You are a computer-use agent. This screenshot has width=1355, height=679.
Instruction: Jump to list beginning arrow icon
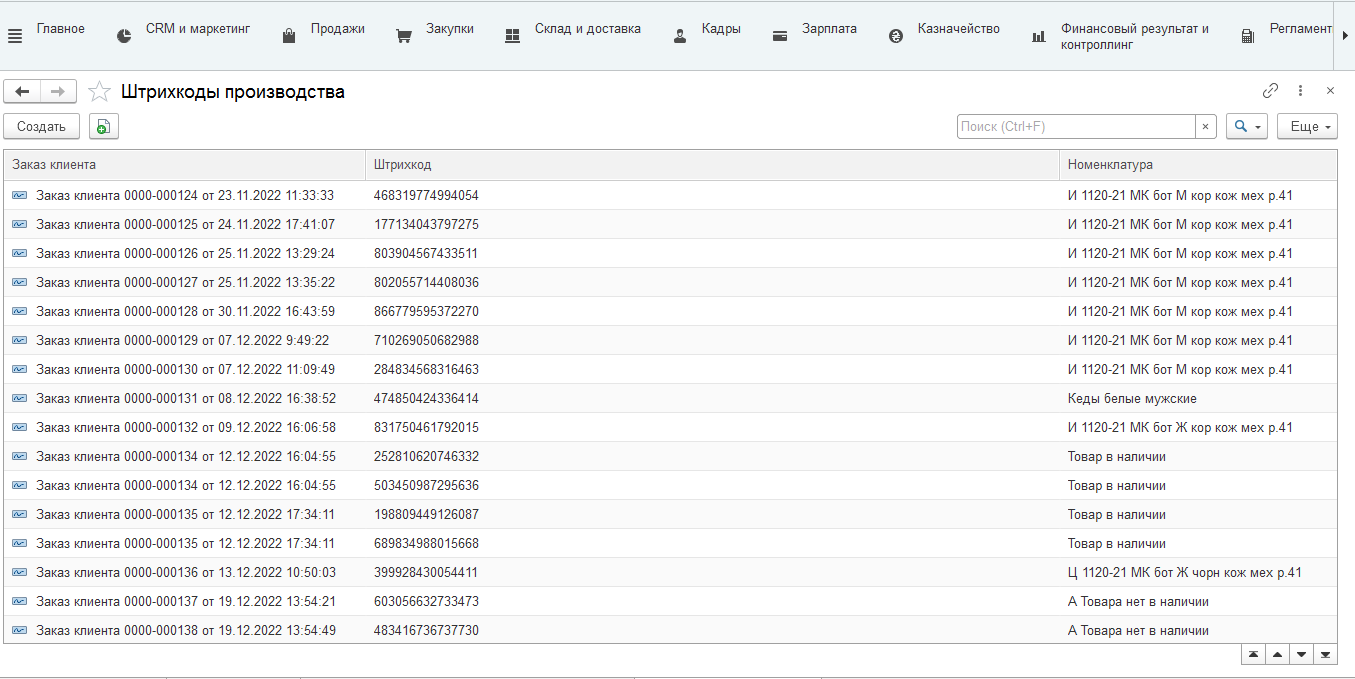pyautogui.click(x=1253, y=655)
